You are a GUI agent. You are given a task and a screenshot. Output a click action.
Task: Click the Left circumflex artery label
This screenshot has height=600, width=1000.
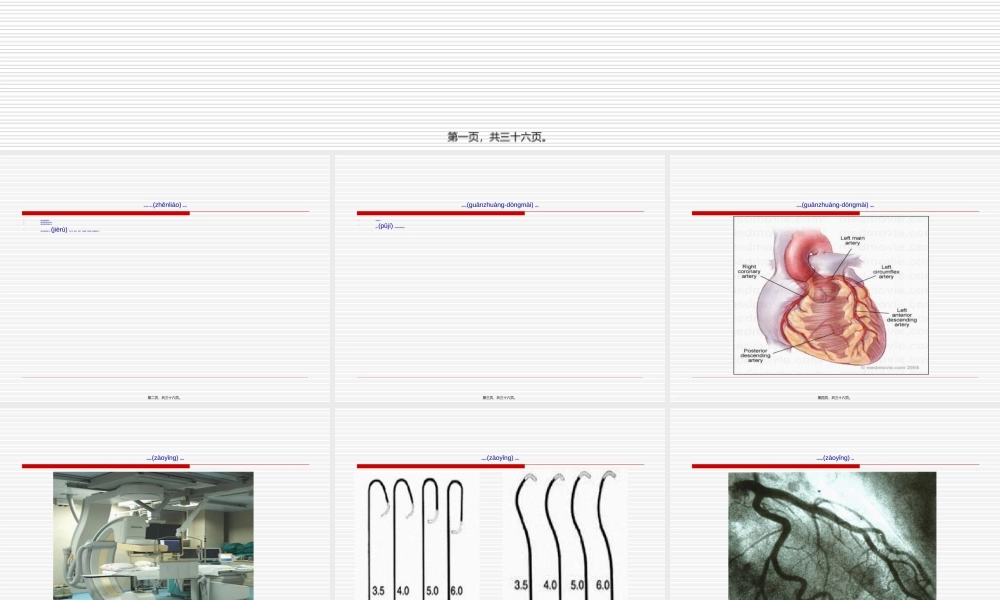[886, 271]
